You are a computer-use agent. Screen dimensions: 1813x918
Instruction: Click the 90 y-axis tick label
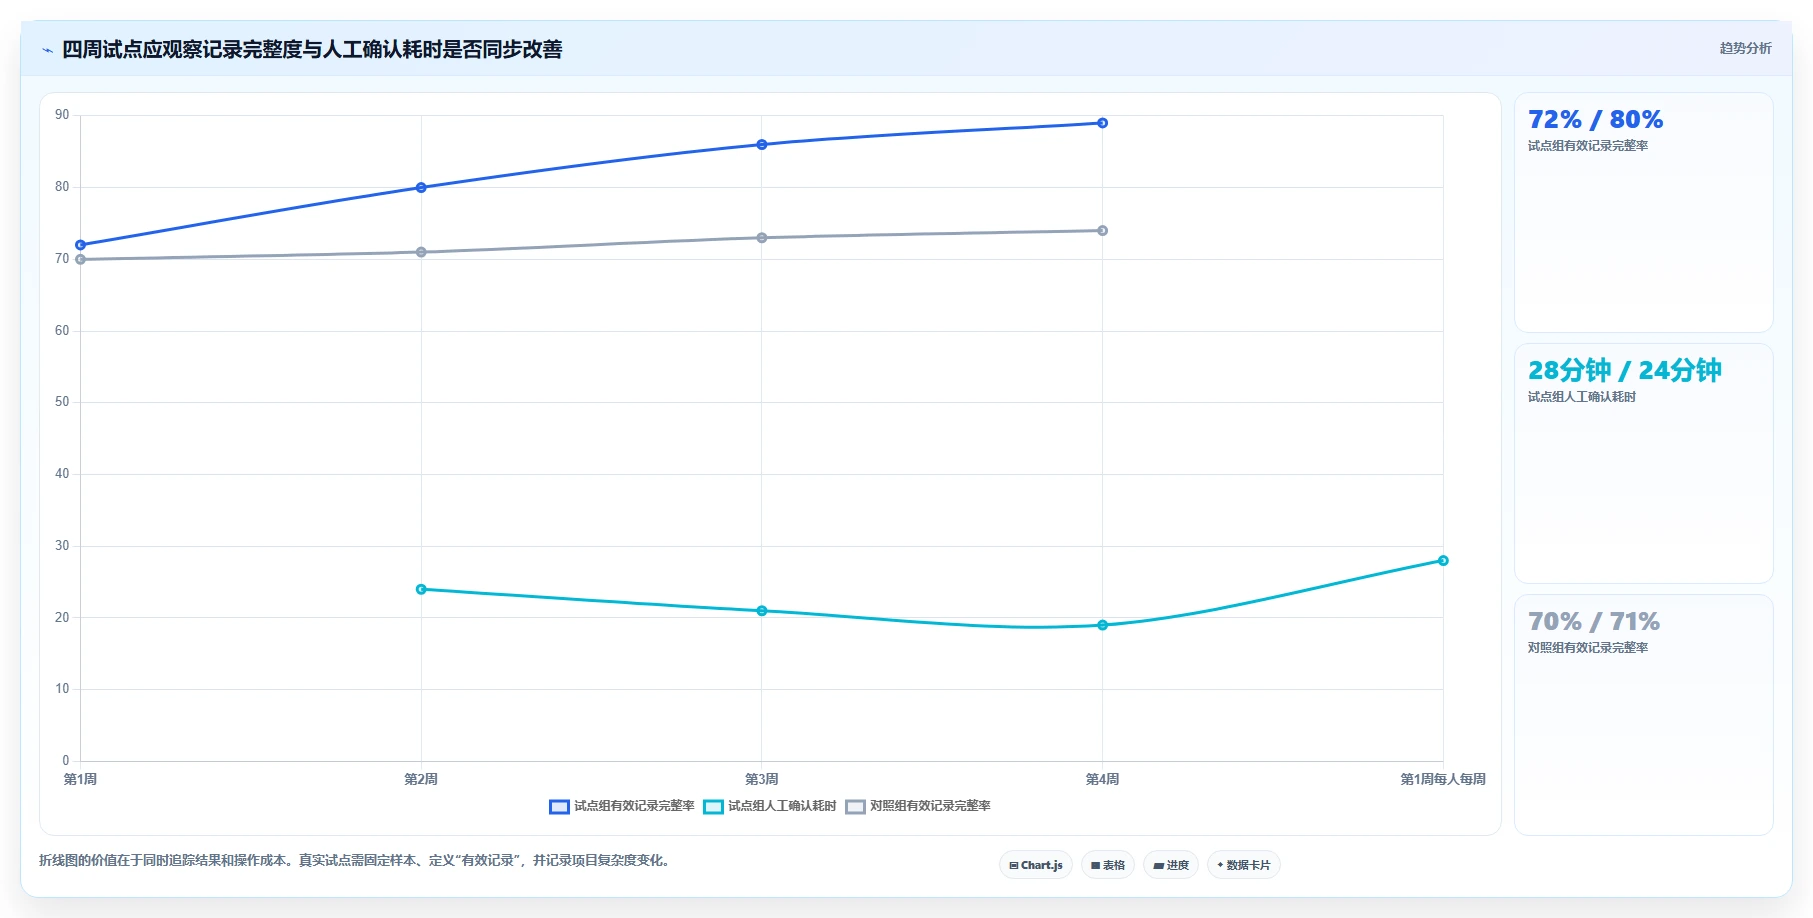pos(62,115)
